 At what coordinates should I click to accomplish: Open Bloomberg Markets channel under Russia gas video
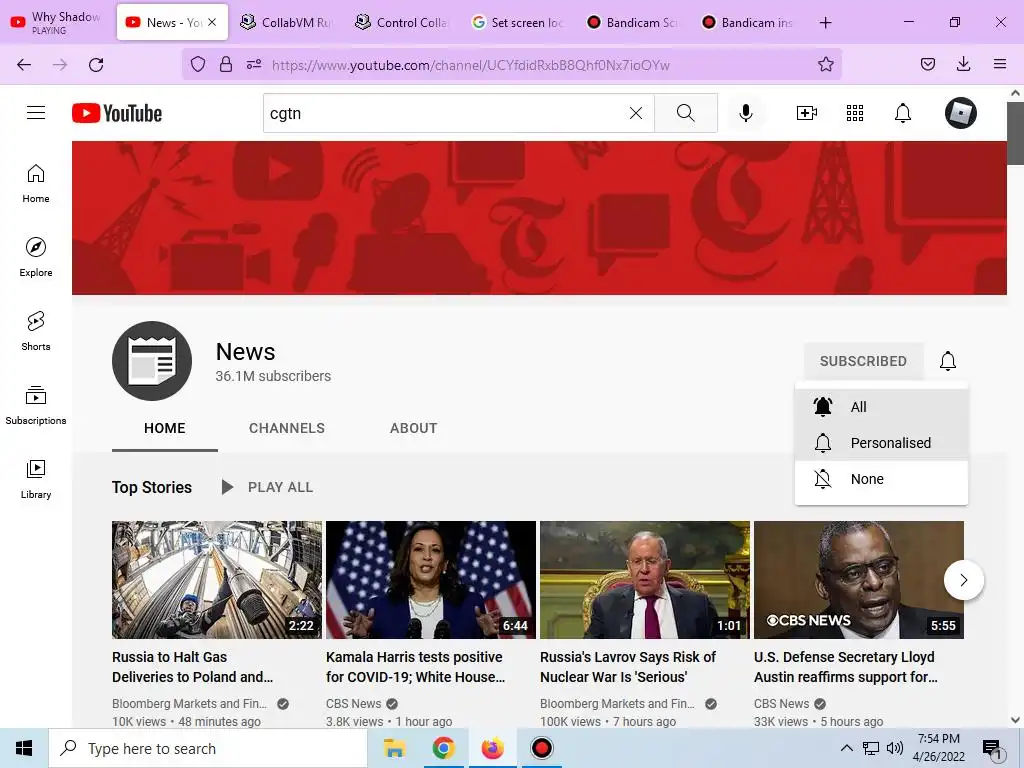click(189, 704)
